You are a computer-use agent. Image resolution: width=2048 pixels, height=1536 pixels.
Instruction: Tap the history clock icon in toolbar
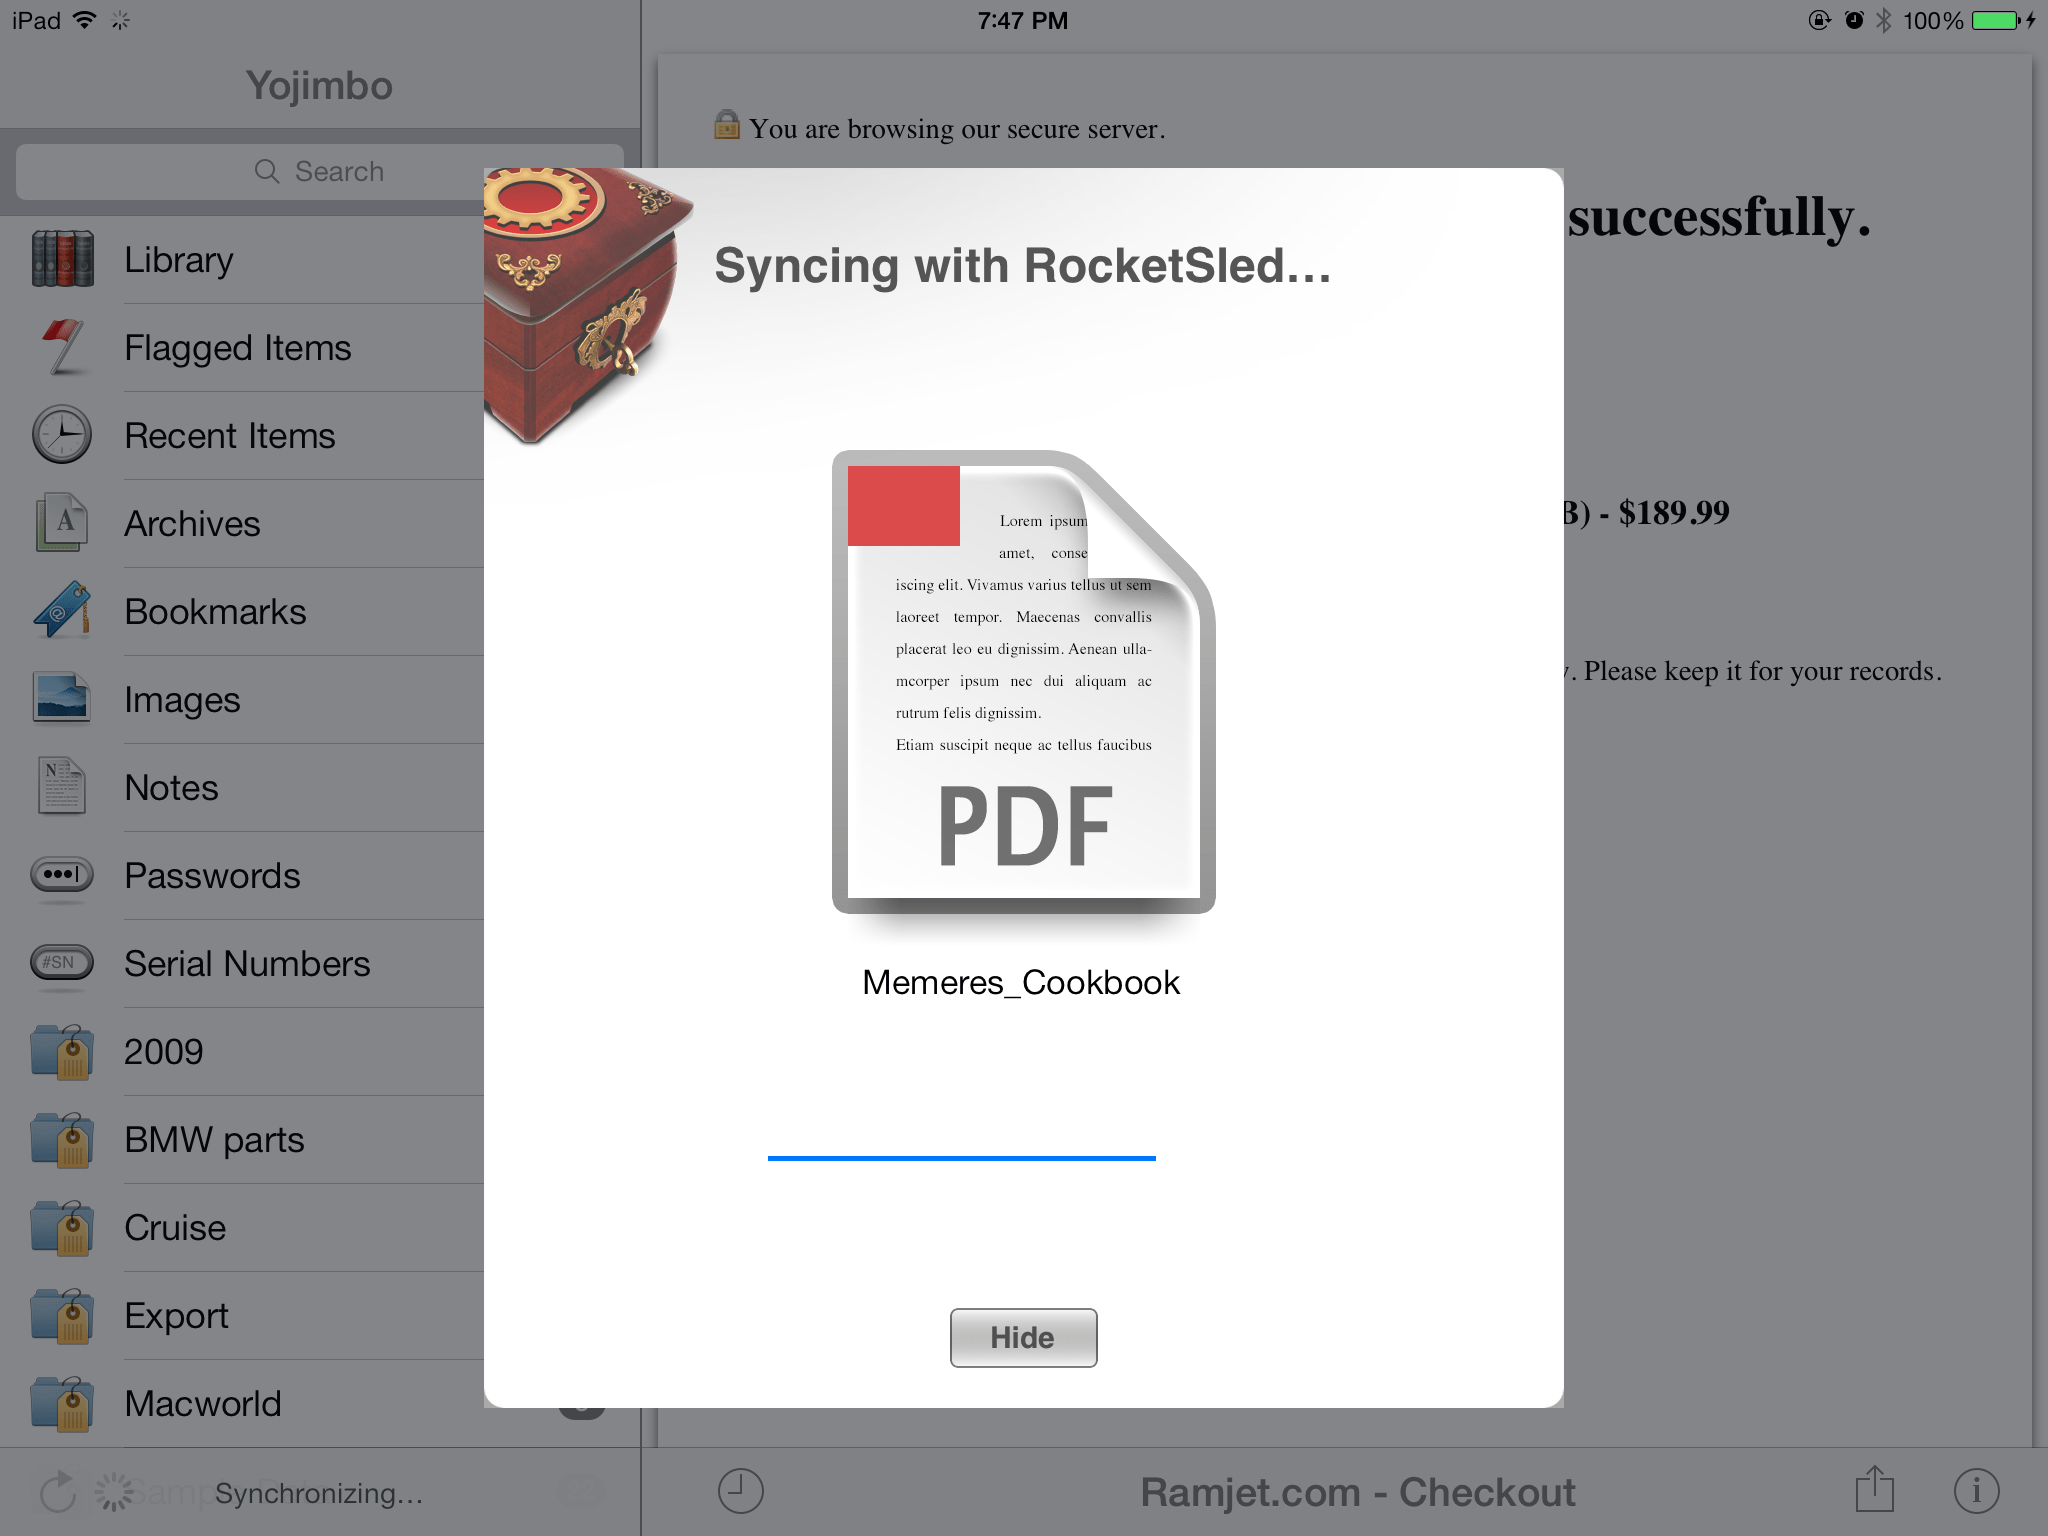[x=741, y=1491]
